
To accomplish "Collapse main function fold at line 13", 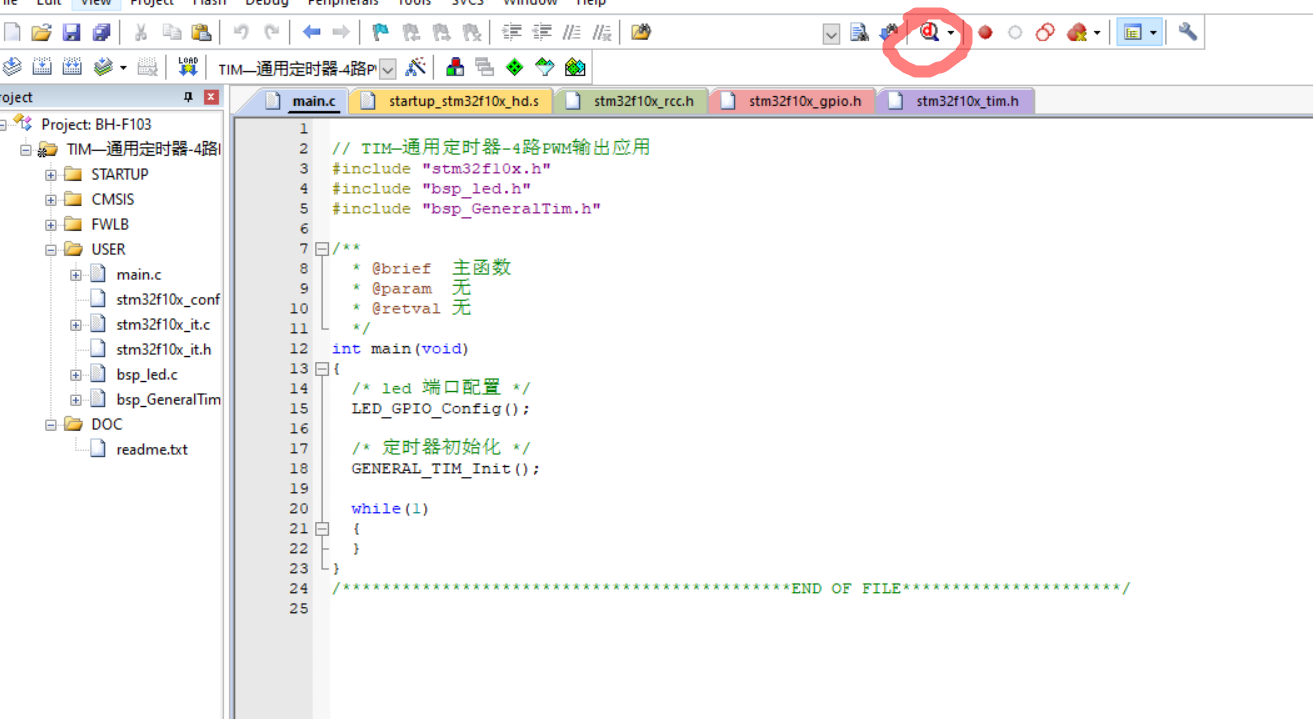I will [x=321, y=368].
